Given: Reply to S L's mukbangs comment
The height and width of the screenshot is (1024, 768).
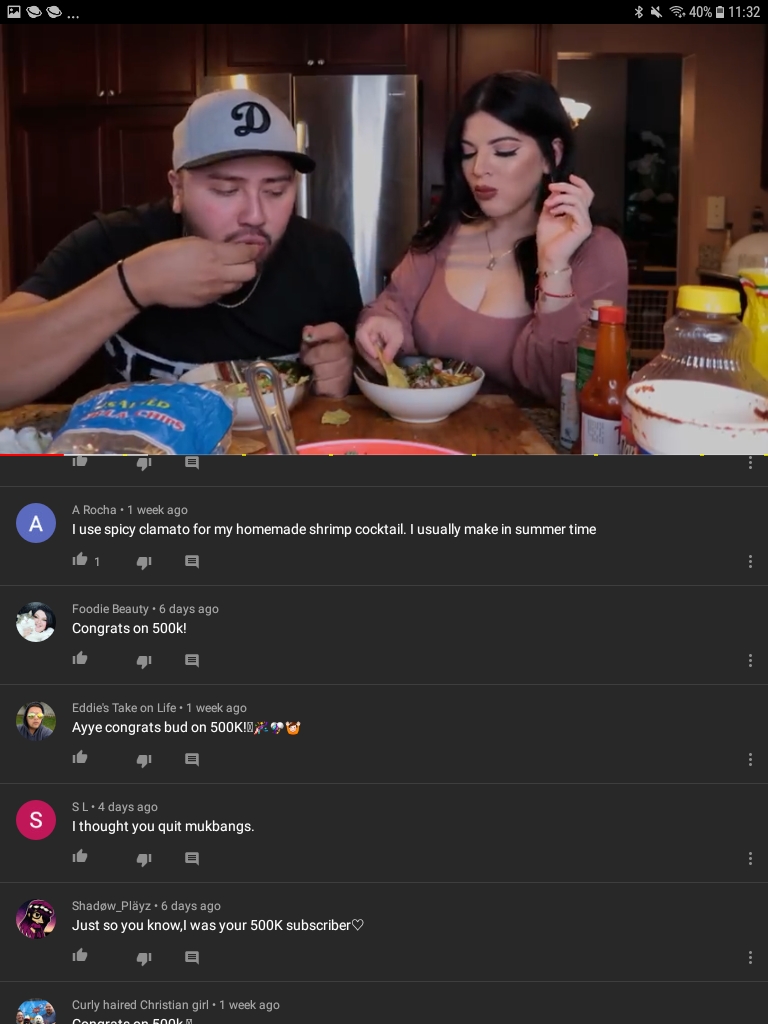Looking at the screenshot, I should [x=192, y=858].
